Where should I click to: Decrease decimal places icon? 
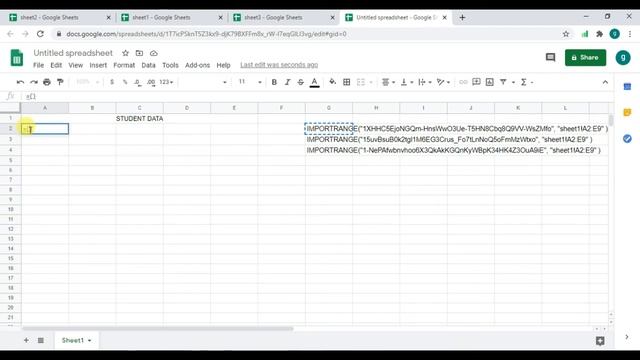click(x=138, y=82)
